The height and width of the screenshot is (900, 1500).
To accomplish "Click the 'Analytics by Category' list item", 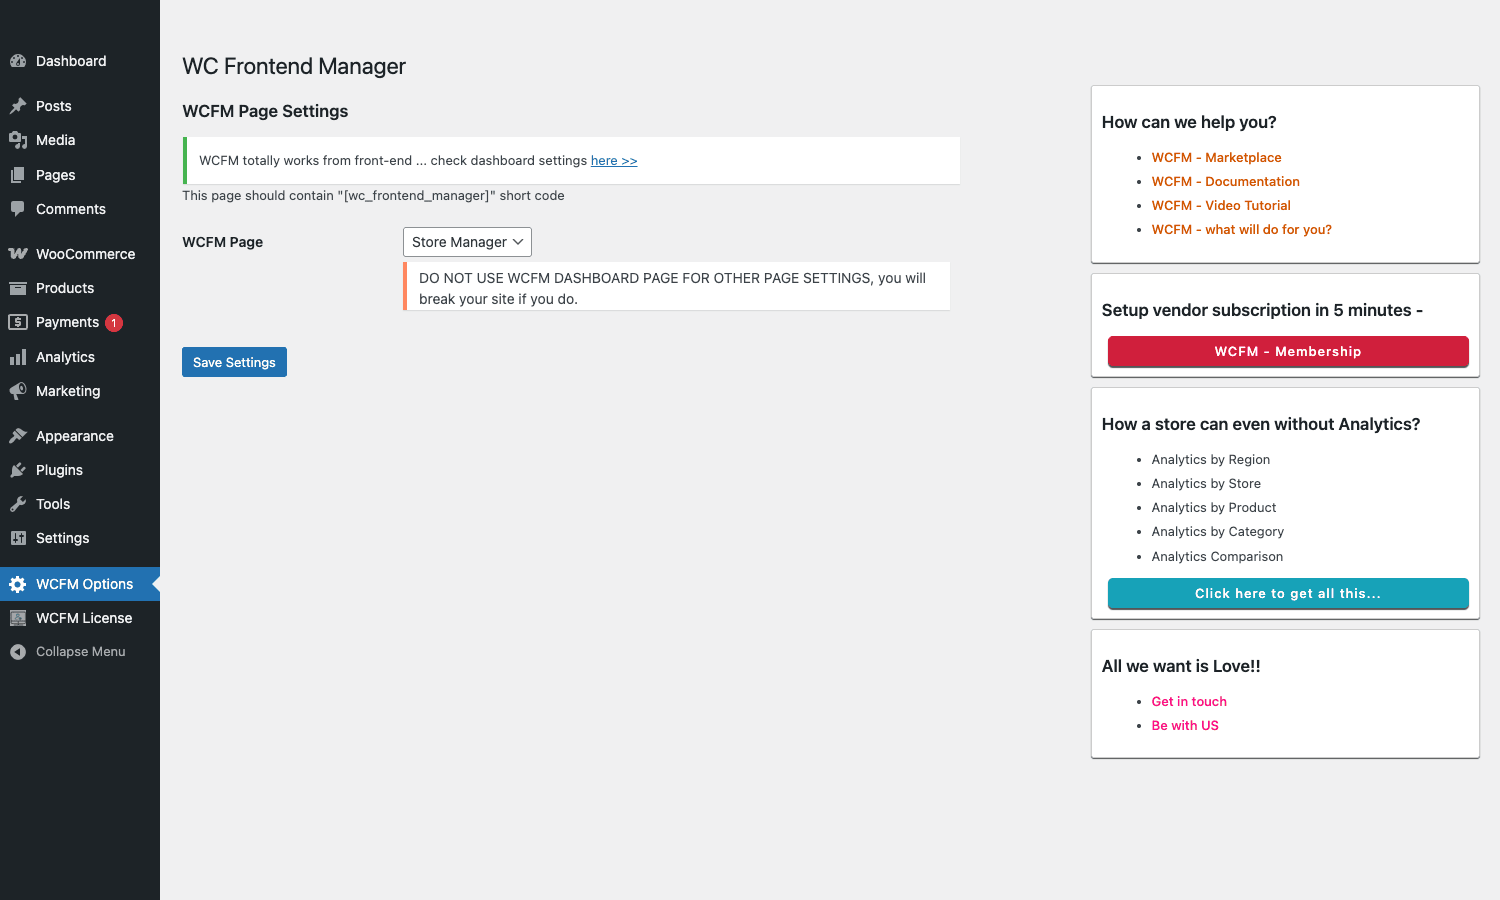I will (1217, 531).
